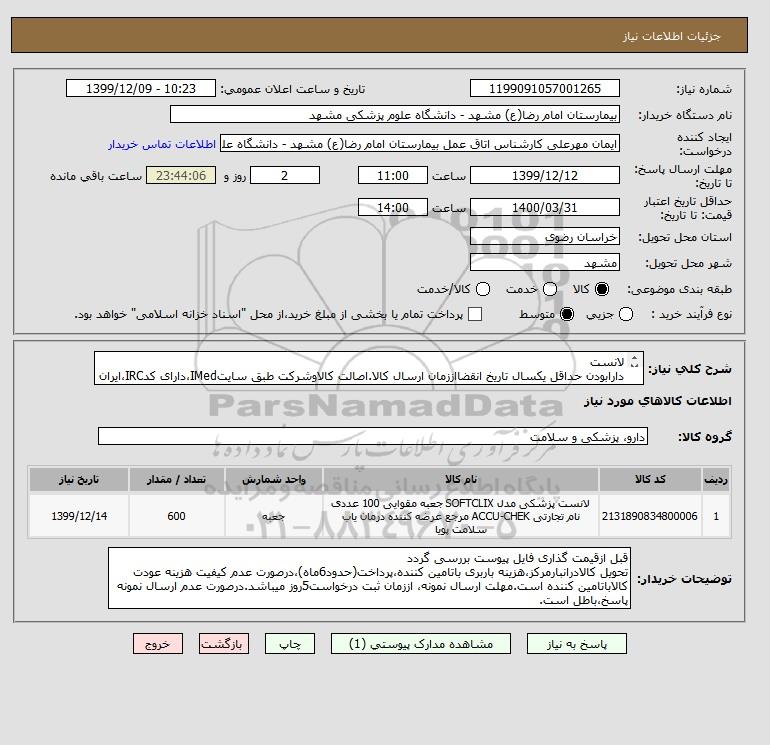770x745 pixels.
Task: Click the delivery province field خراسان رضوی
Action: pos(545,237)
